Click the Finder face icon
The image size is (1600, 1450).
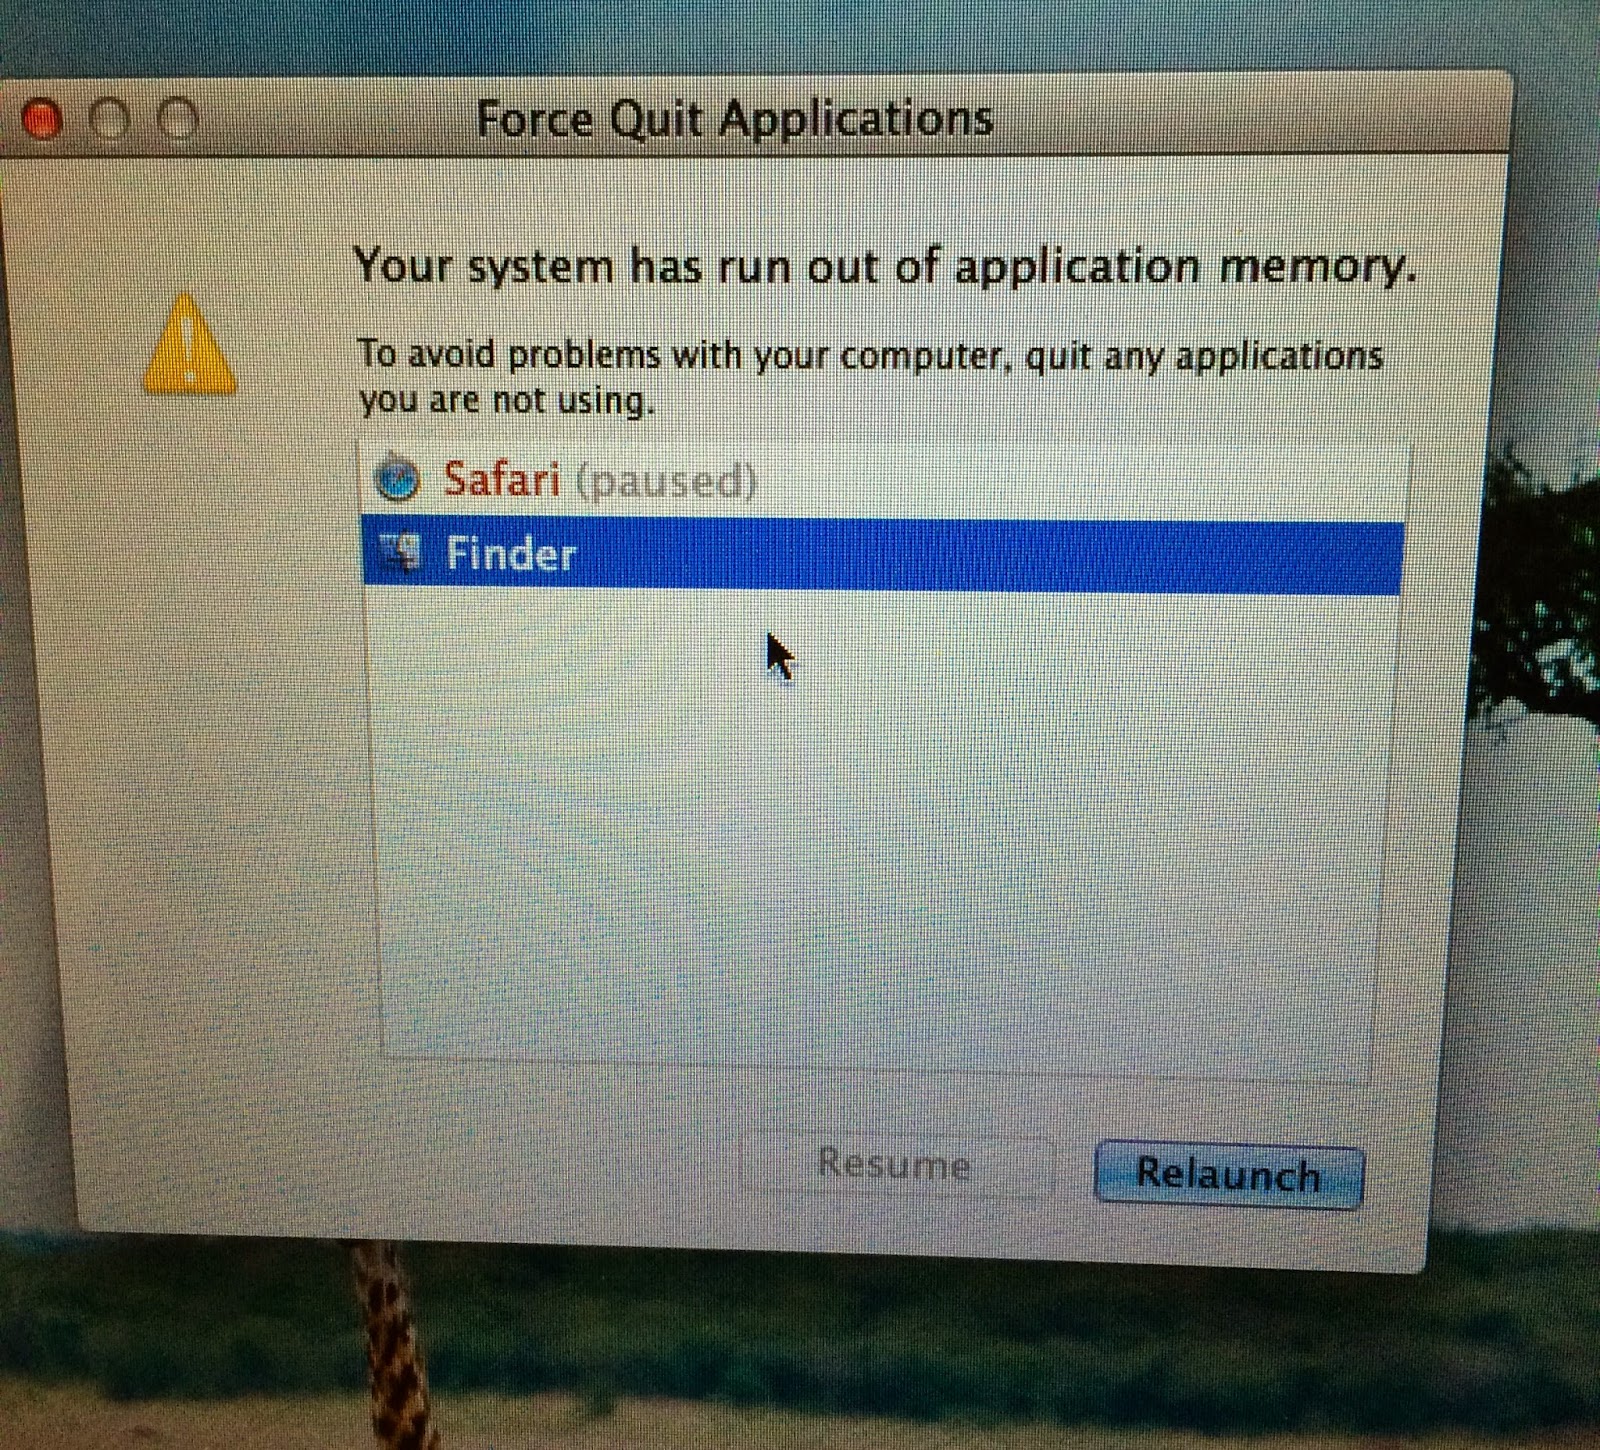click(x=400, y=554)
